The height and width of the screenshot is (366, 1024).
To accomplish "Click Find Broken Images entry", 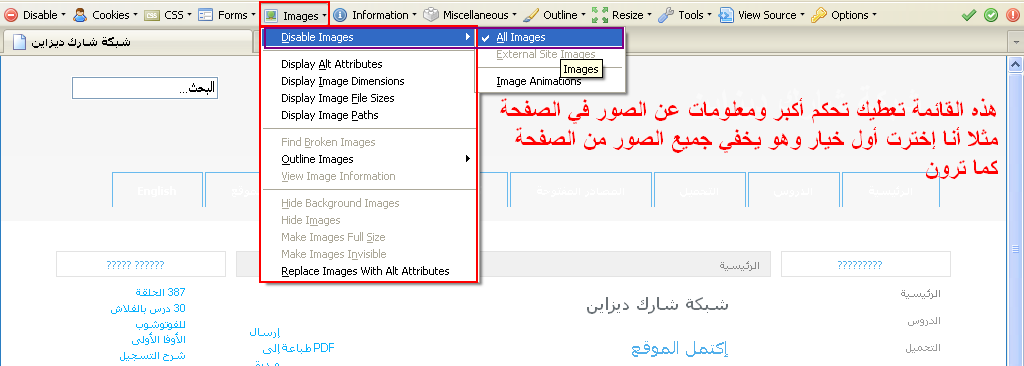I will tap(369, 142).
